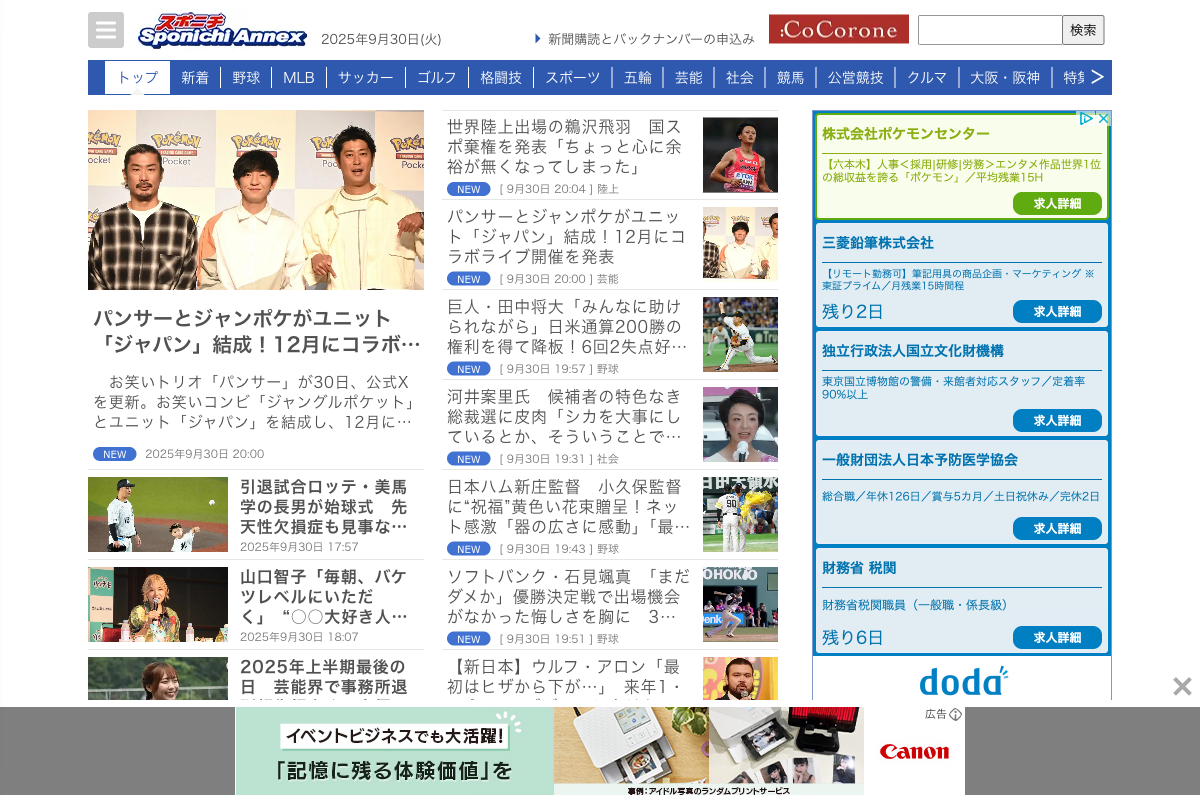Switch to the MLB tab
This screenshot has width=1200, height=800.
point(298,78)
